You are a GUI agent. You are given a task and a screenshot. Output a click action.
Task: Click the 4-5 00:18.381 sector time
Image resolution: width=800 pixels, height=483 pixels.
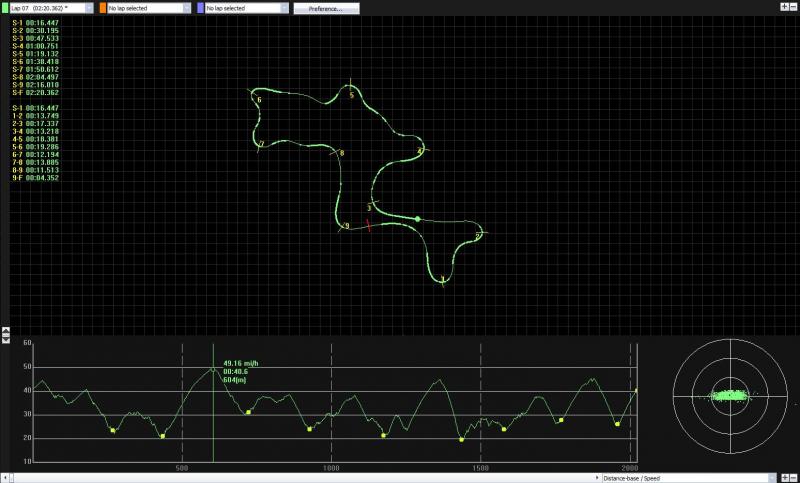click(x=35, y=139)
